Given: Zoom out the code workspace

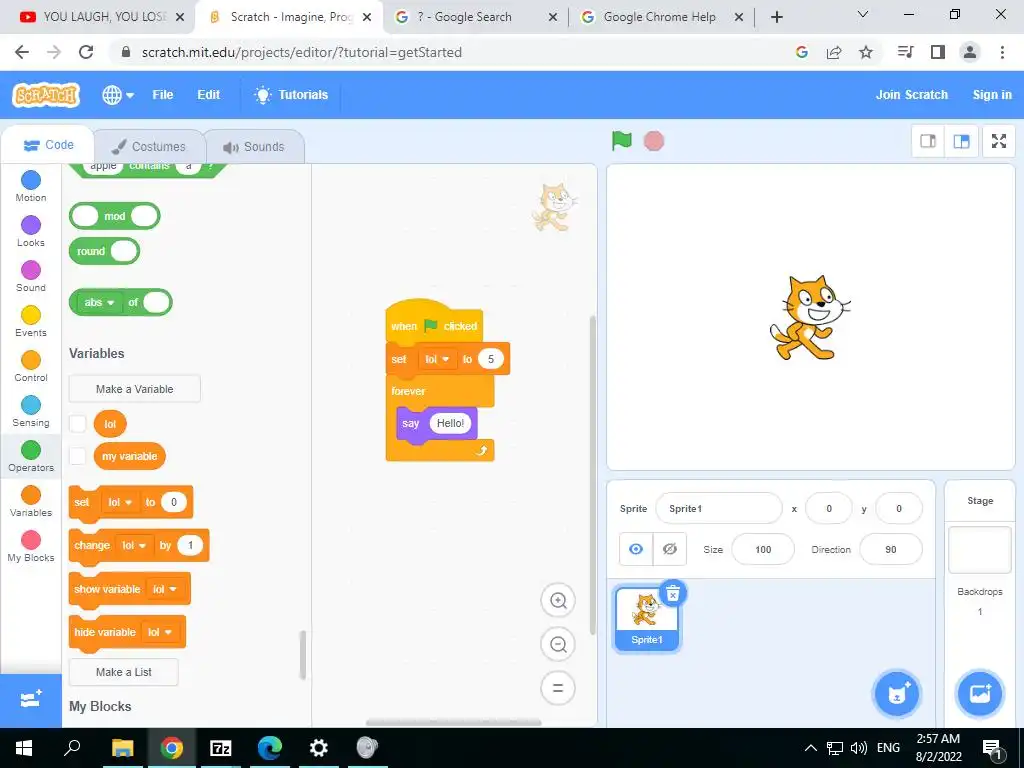Looking at the screenshot, I should pyautogui.click(x=558, y=644).
